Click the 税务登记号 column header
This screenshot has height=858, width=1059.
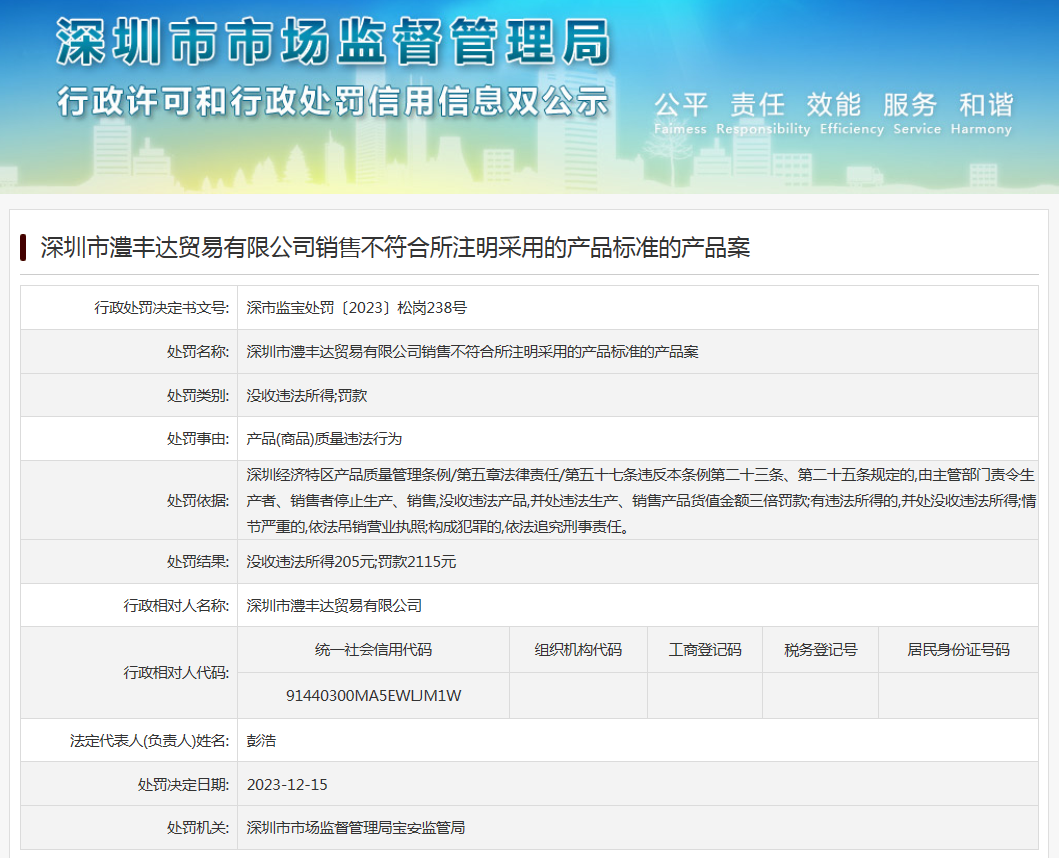click(820, 649)
